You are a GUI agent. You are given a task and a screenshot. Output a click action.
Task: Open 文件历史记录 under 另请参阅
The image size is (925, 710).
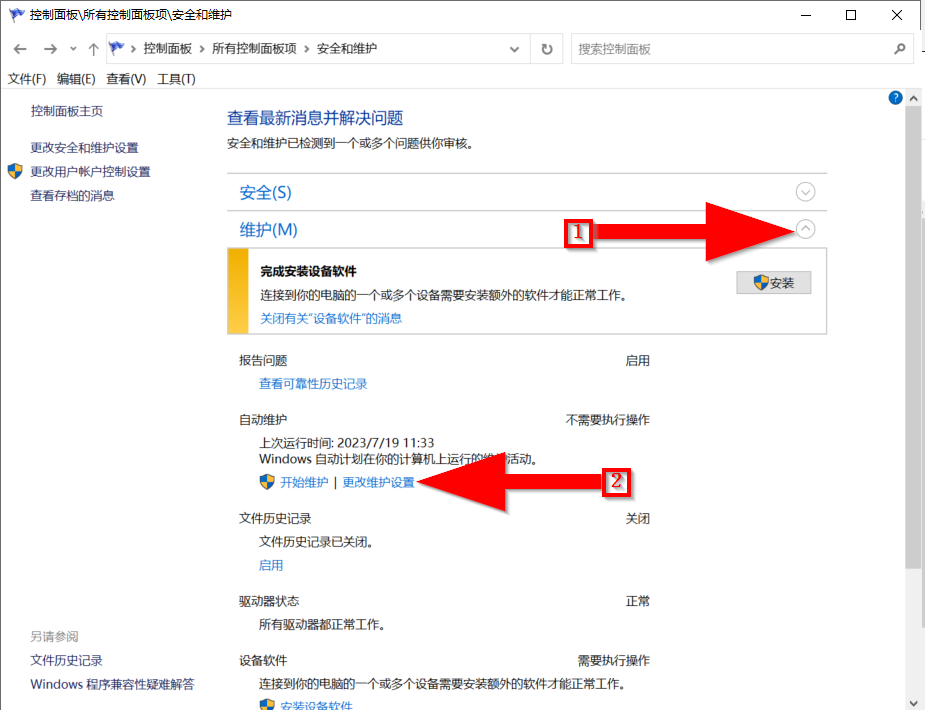(67, 660)
